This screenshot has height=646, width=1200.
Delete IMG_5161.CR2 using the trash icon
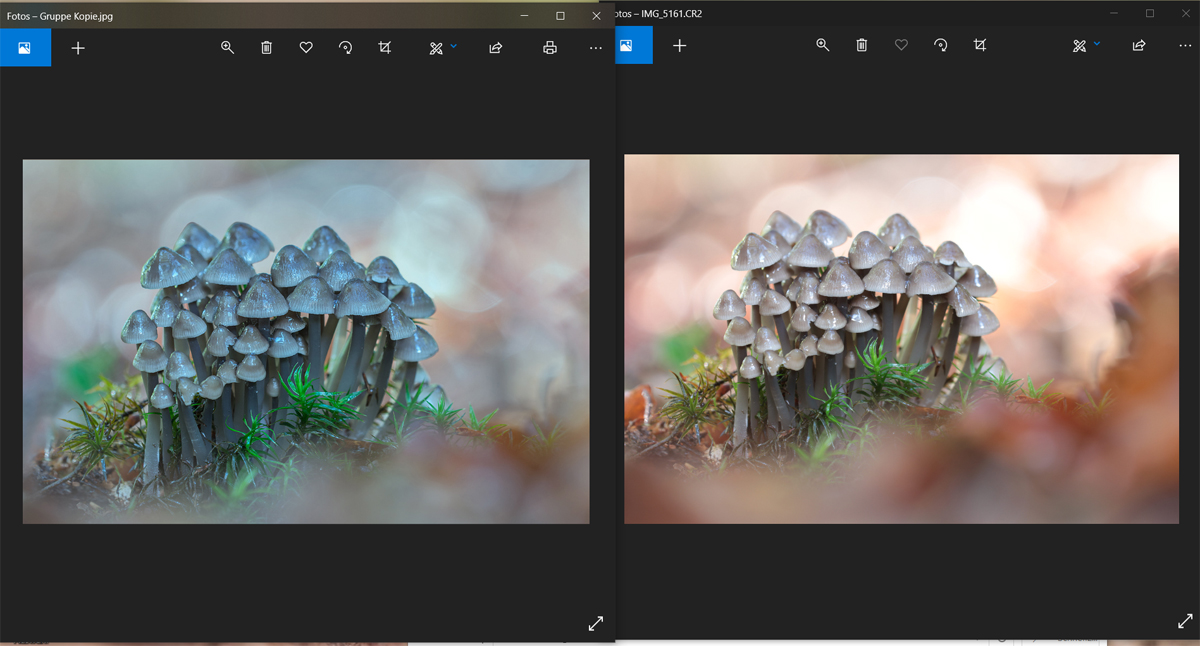pos(862,45)
